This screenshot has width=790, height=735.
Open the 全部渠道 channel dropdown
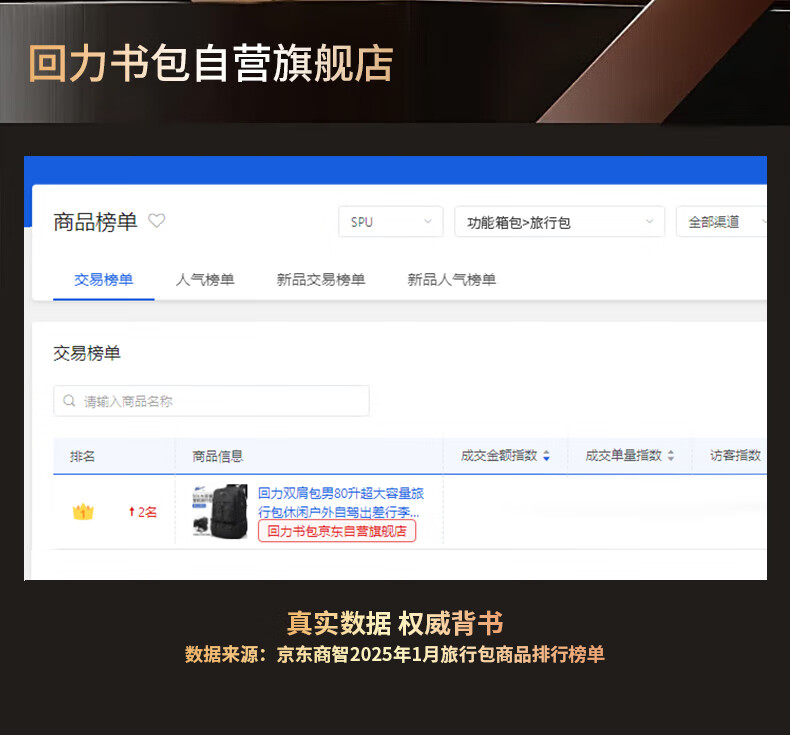[x=722, y=222]
